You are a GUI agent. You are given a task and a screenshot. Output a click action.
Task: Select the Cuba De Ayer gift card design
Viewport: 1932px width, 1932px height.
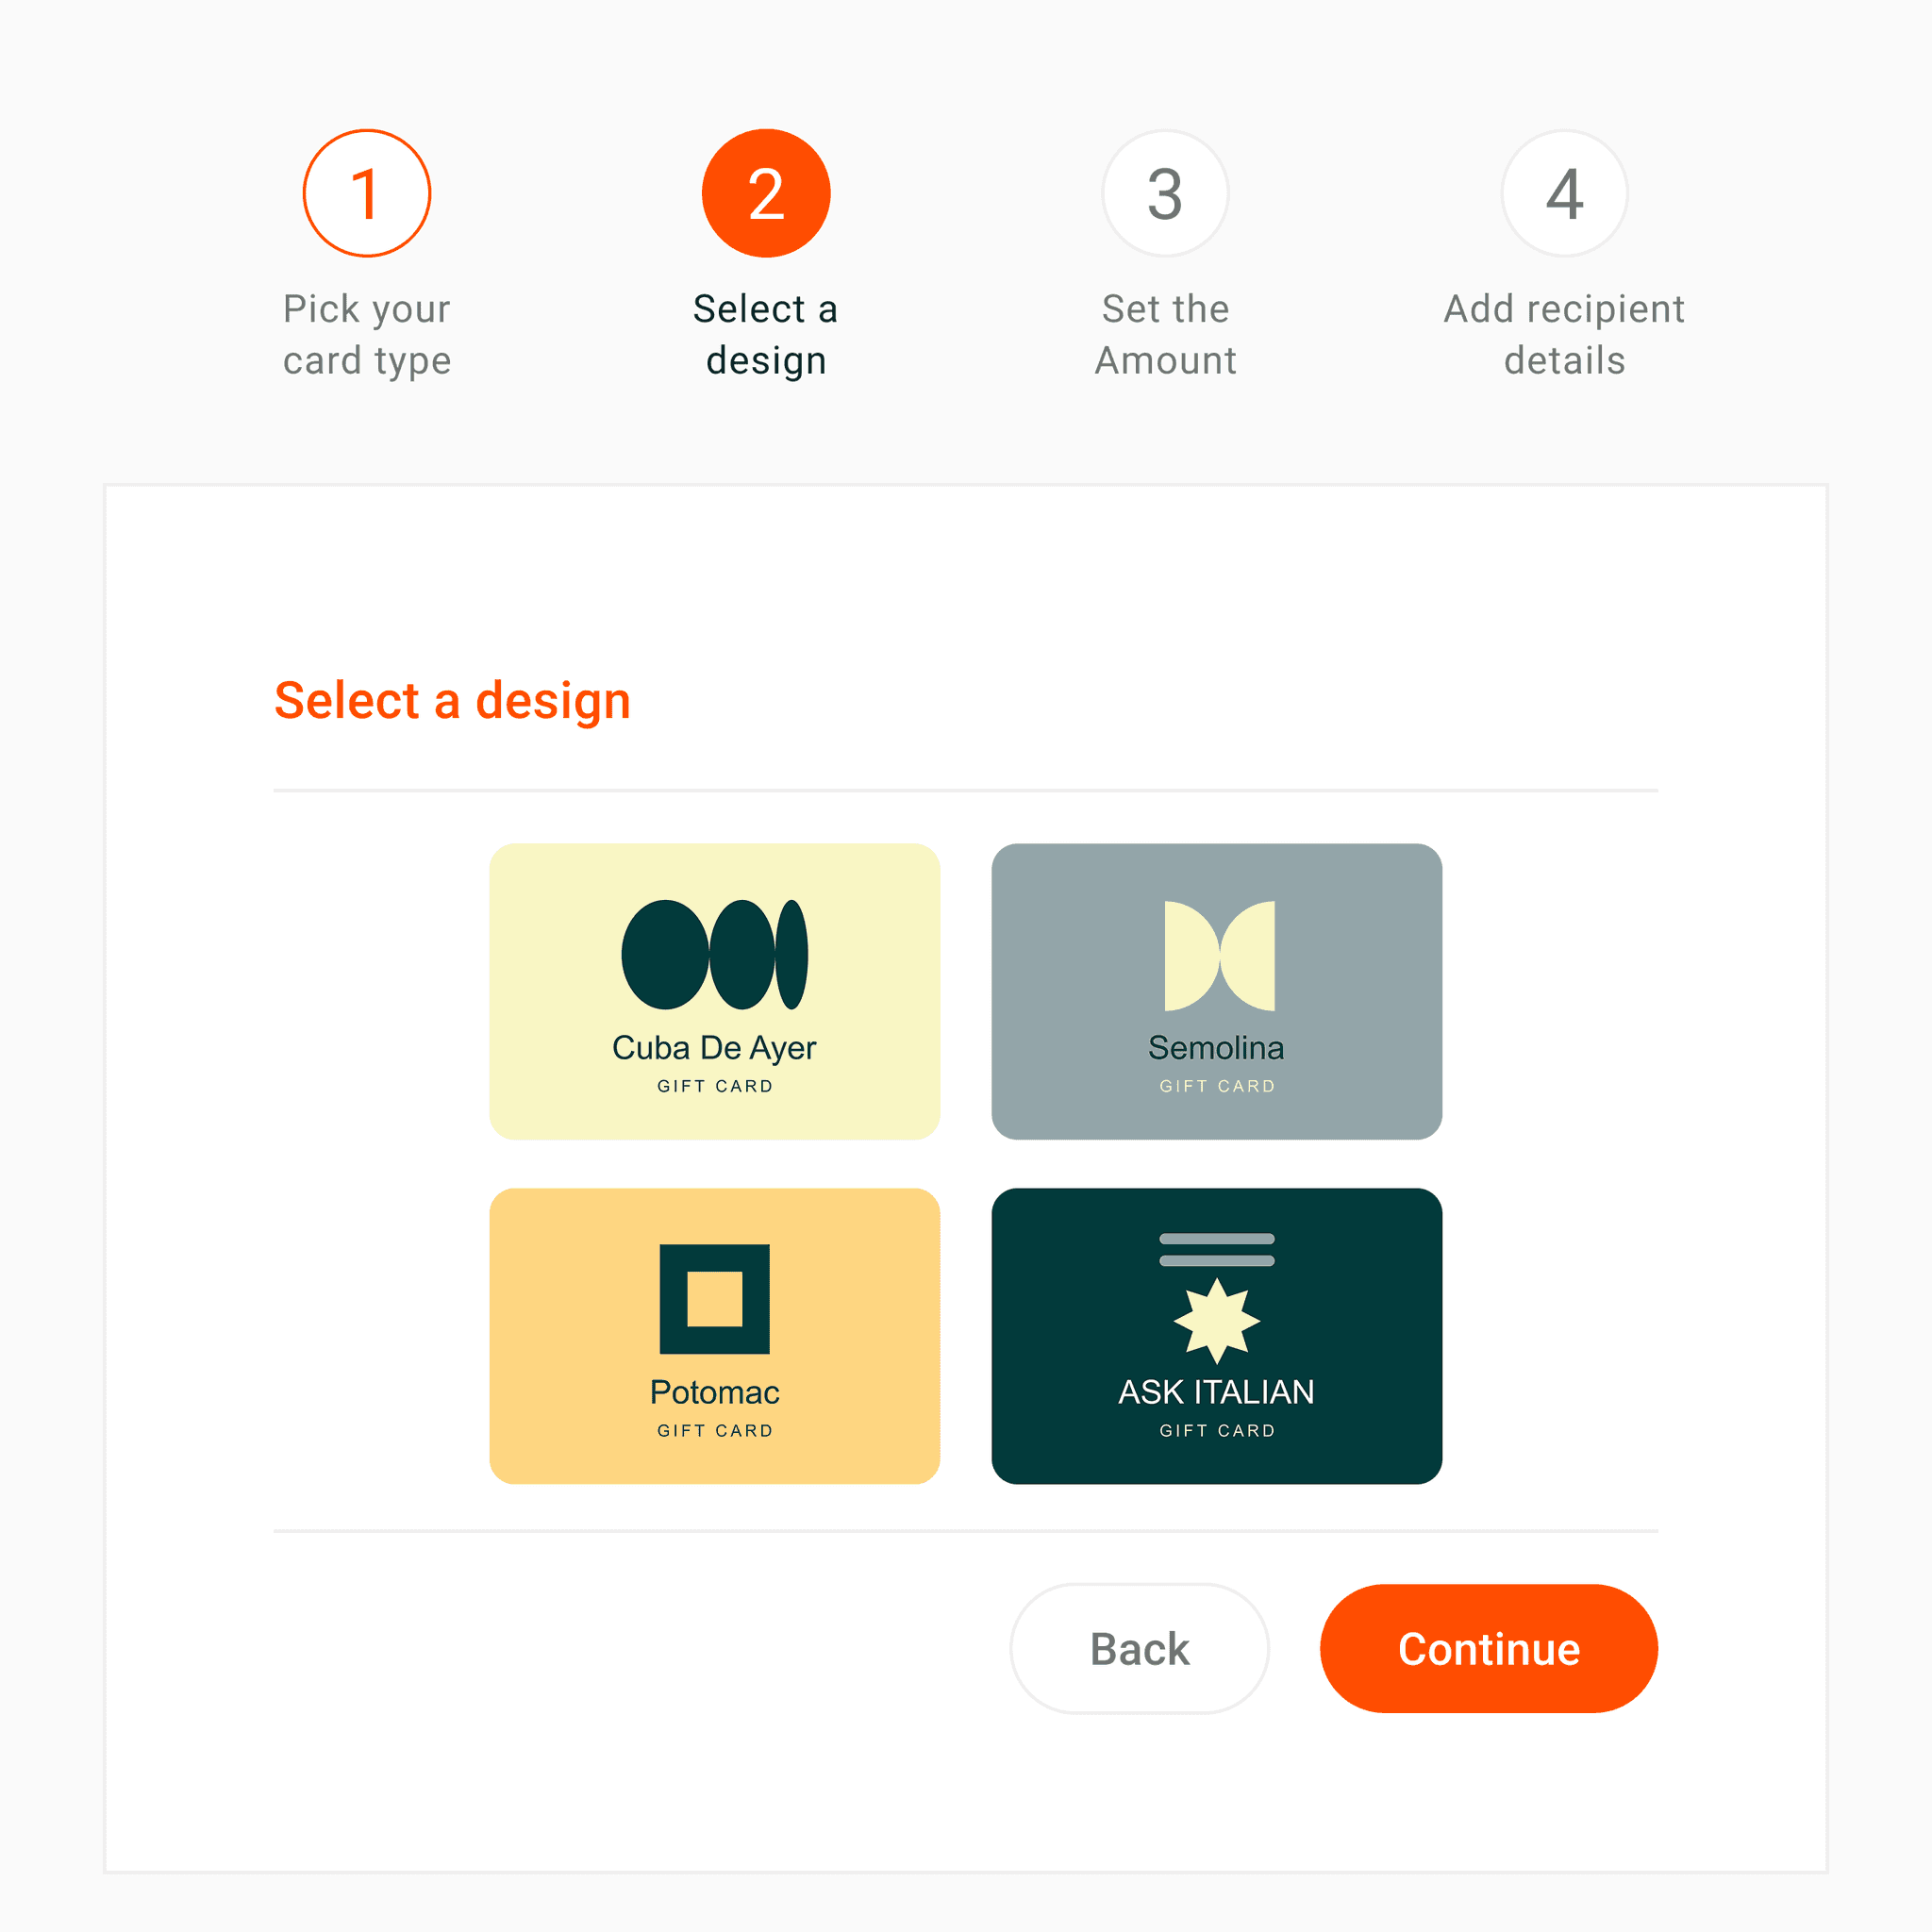715,991
